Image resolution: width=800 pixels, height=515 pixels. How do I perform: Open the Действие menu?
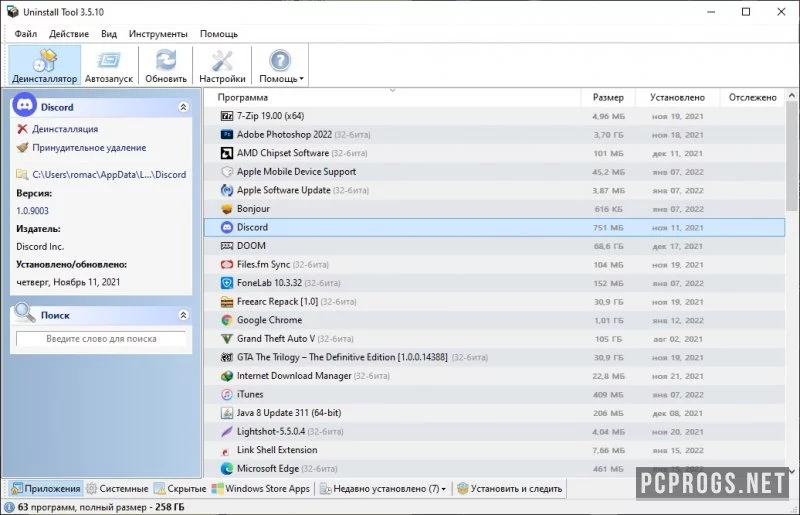coord(69,34)
